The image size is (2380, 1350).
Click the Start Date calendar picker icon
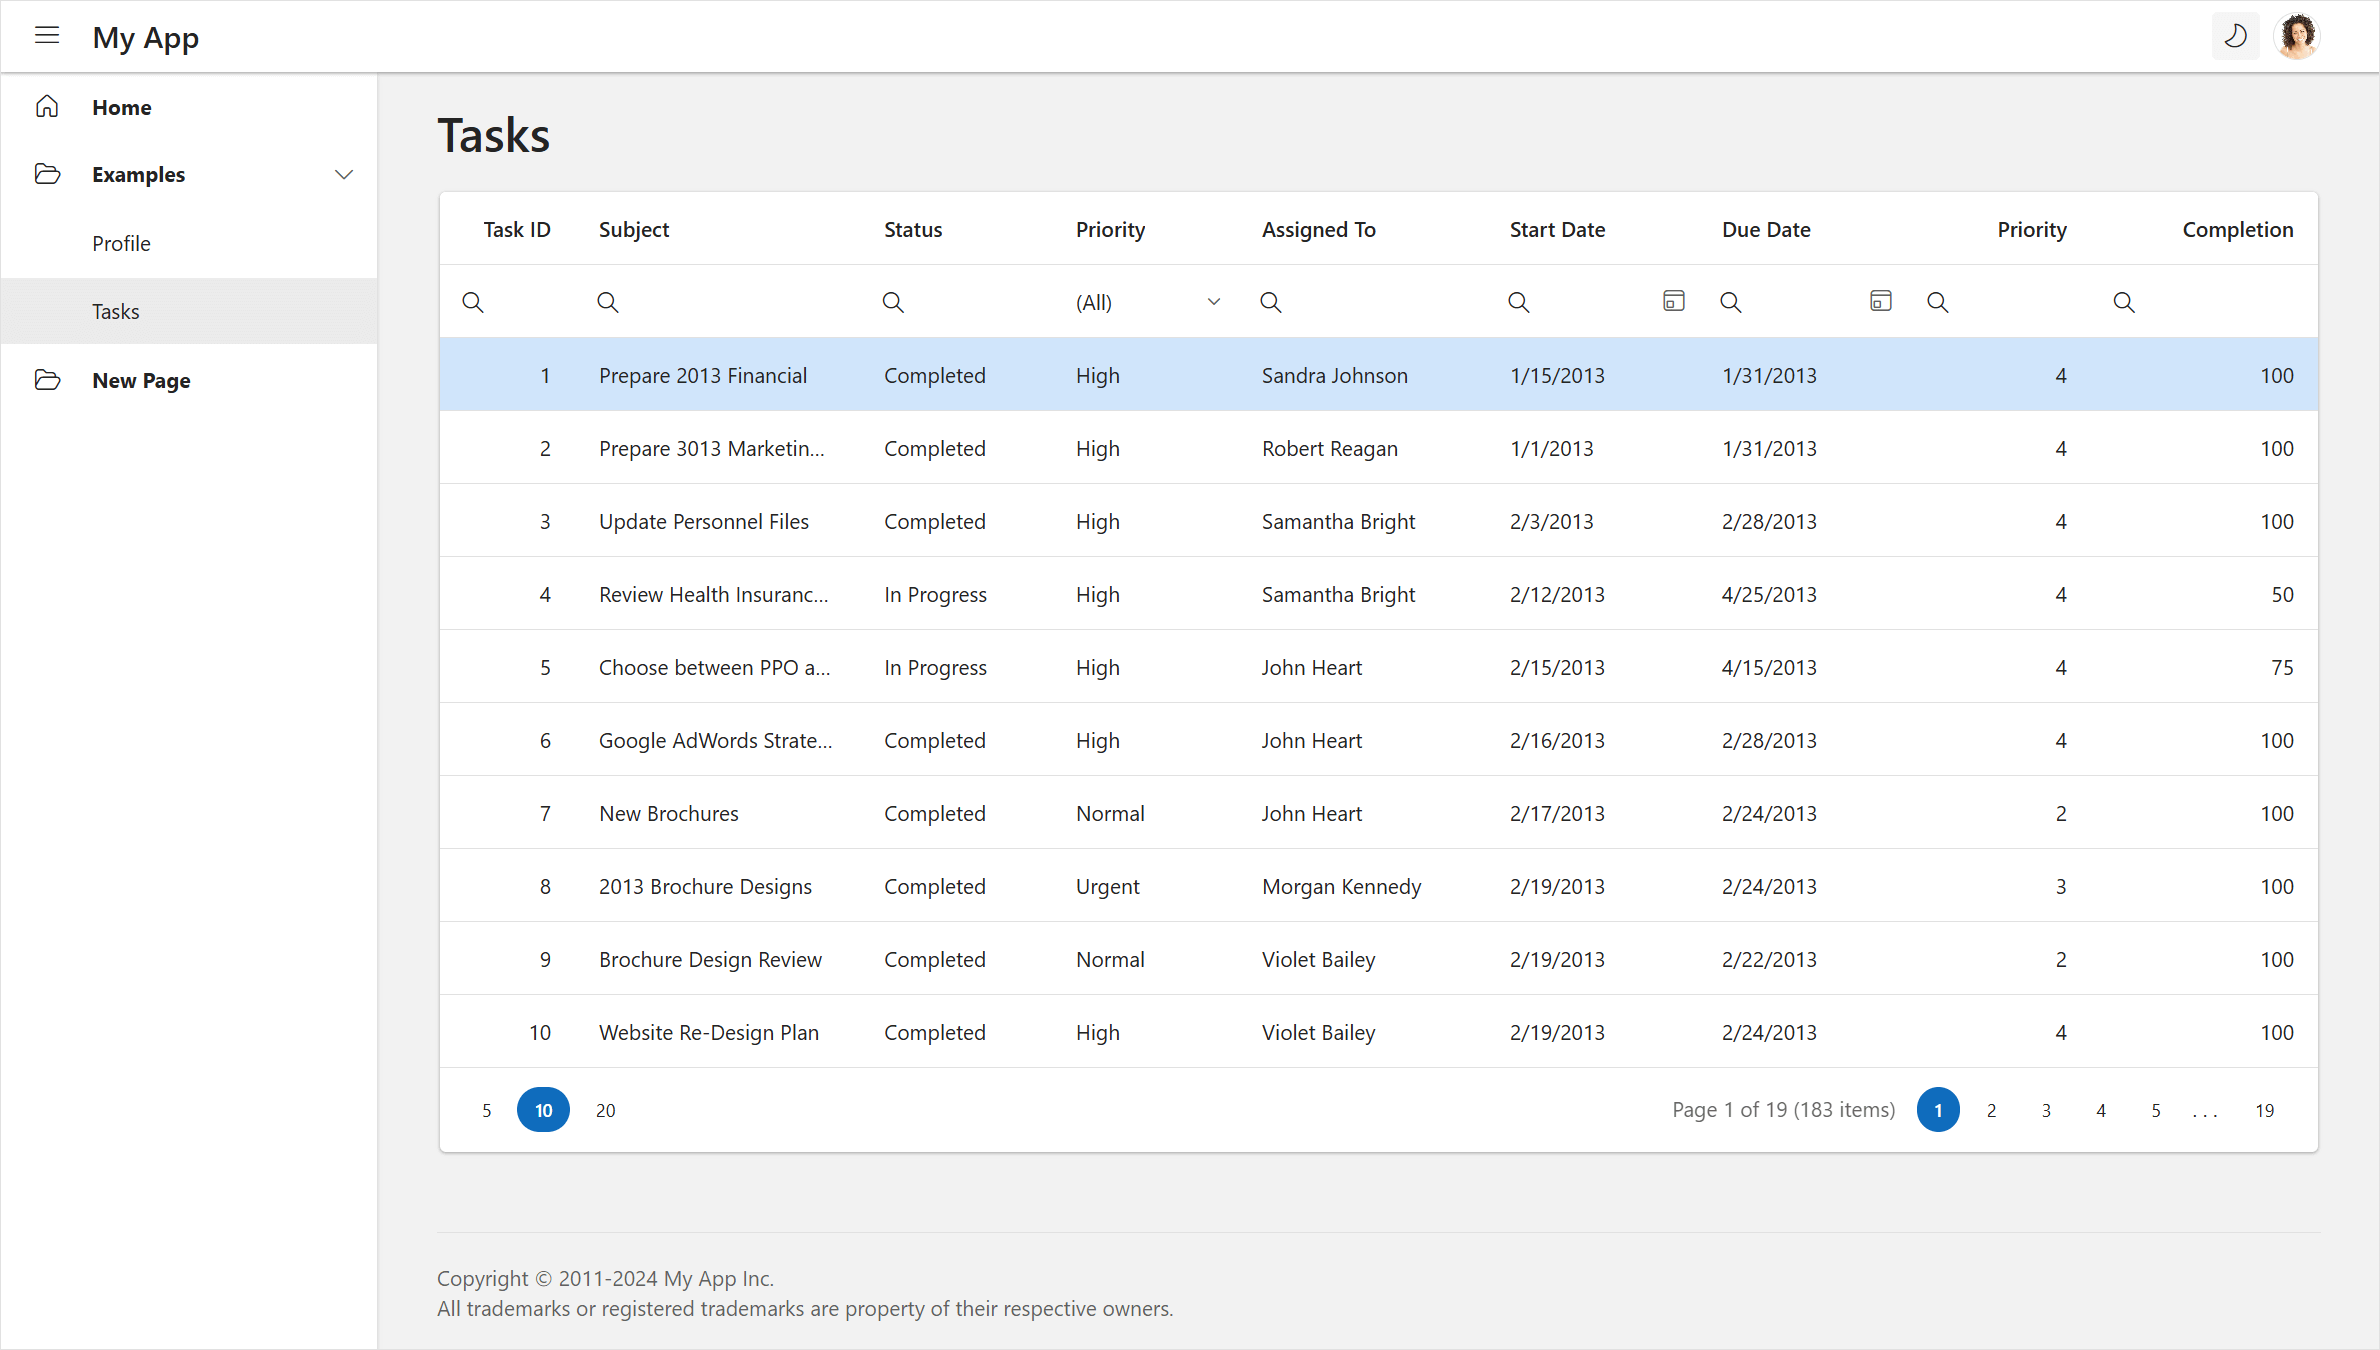click(1674, 301)
